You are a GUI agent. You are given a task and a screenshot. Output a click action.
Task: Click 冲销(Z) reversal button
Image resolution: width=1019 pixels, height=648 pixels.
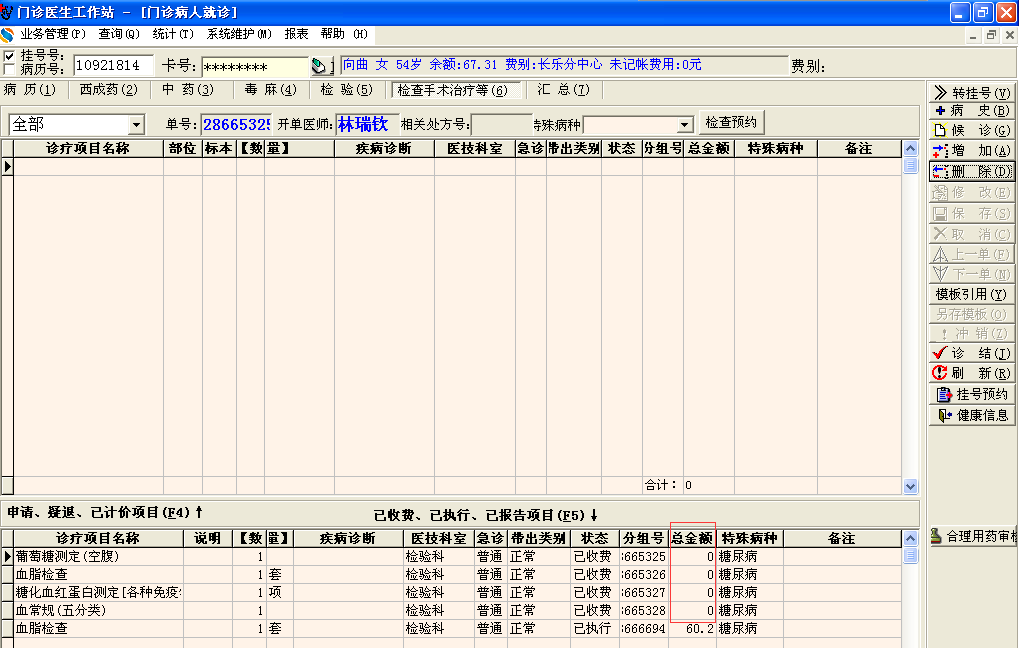[x=972, y=333]
